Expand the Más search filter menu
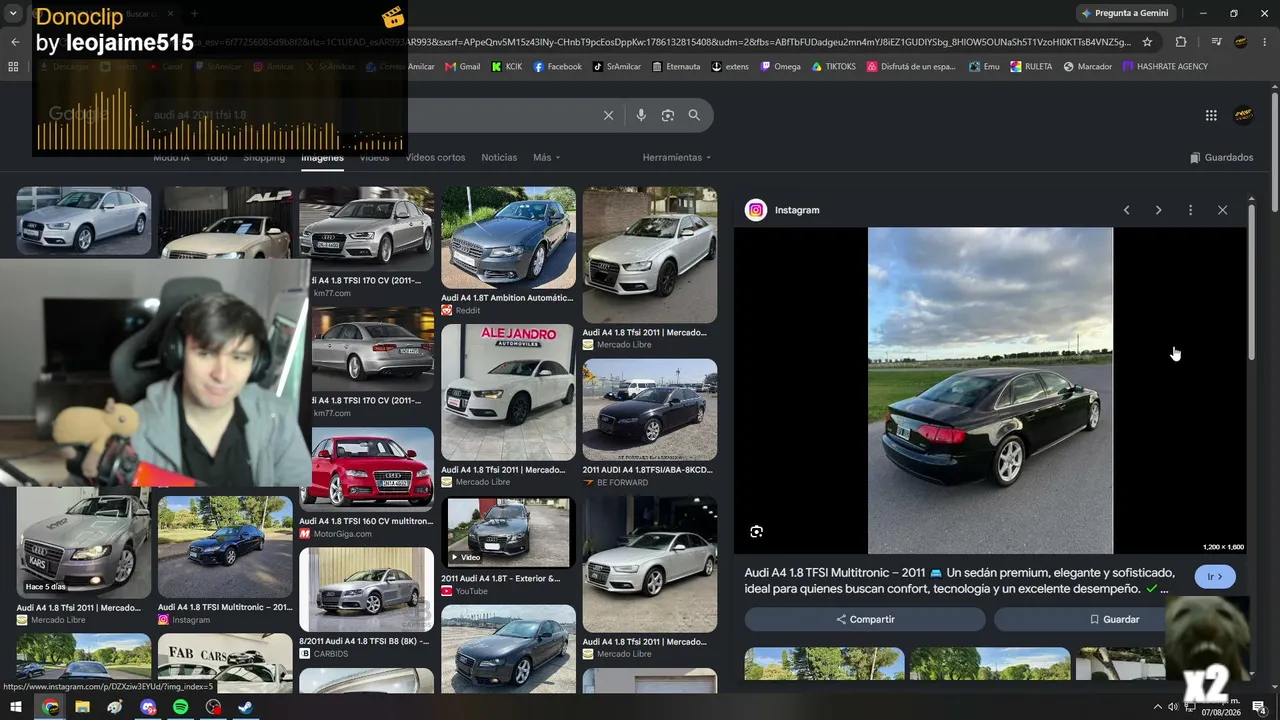This screenshot has height=720, width=1280. tap(546, 157)
